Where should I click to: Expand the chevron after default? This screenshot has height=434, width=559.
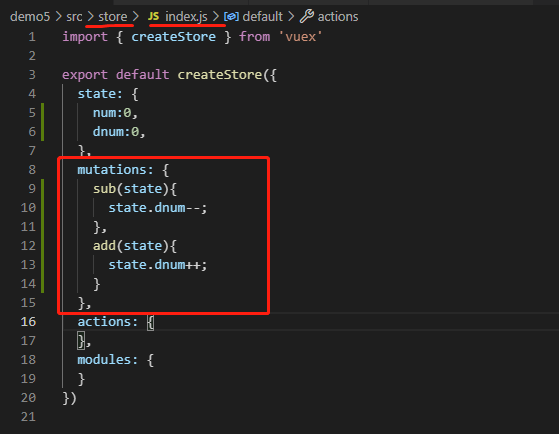pos(291,16)
